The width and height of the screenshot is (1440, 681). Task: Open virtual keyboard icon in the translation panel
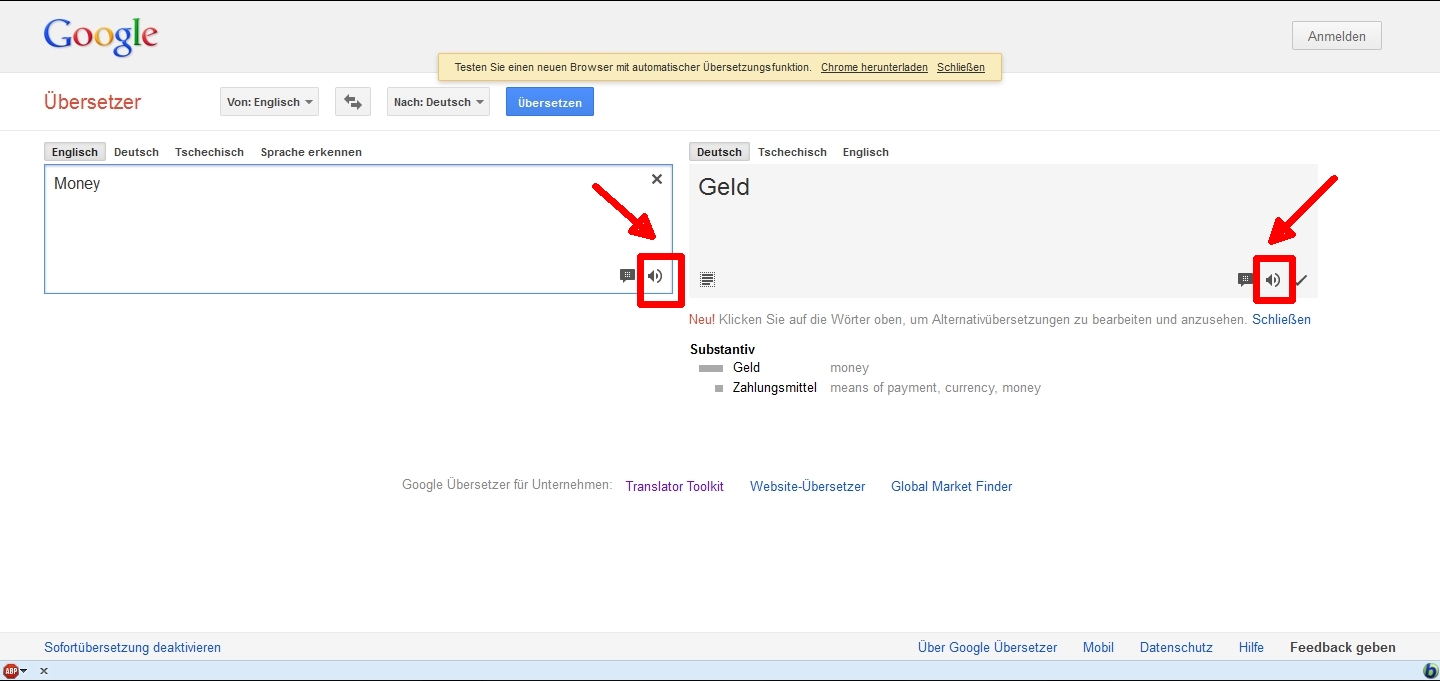(x=1245, y=280)
